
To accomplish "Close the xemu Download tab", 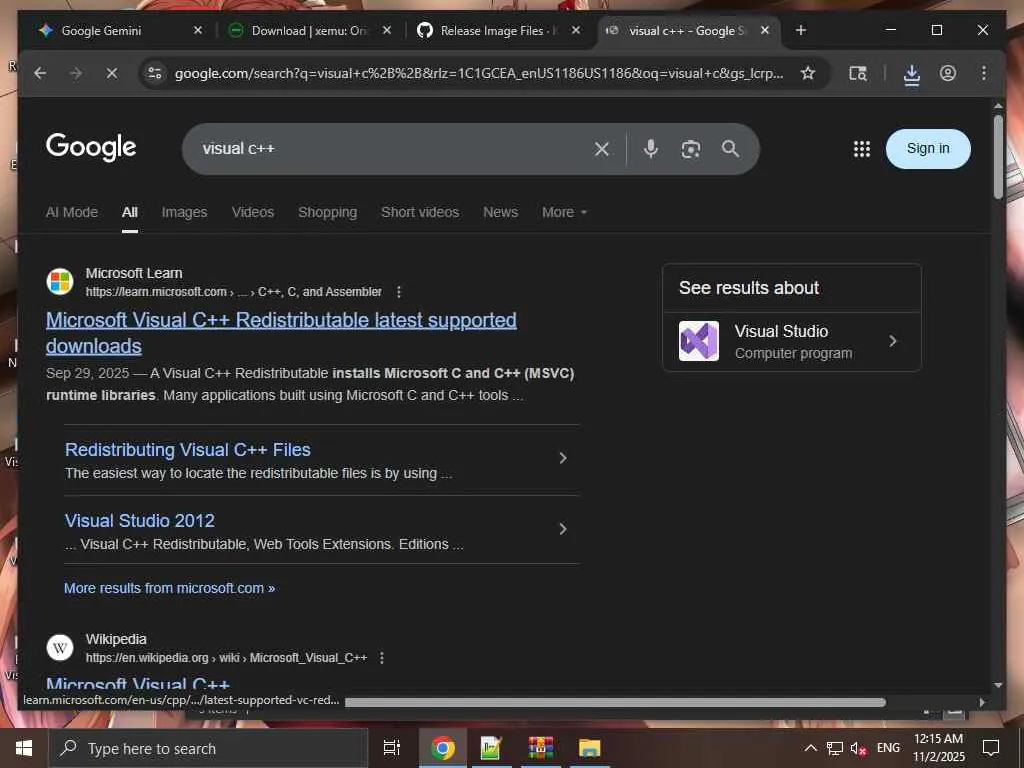I will pos(387,30).
